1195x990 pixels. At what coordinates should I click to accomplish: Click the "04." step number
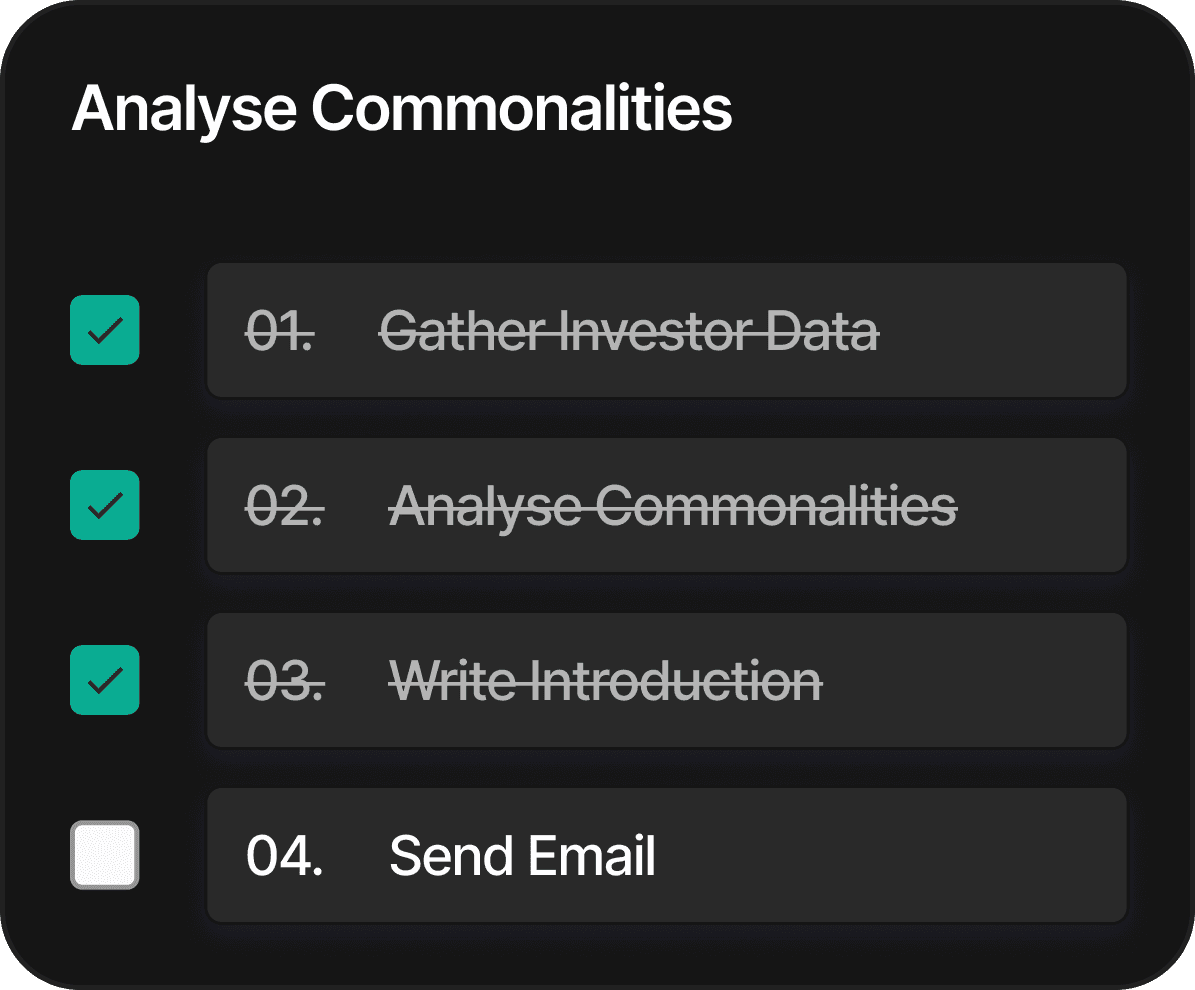pos(285,856)
